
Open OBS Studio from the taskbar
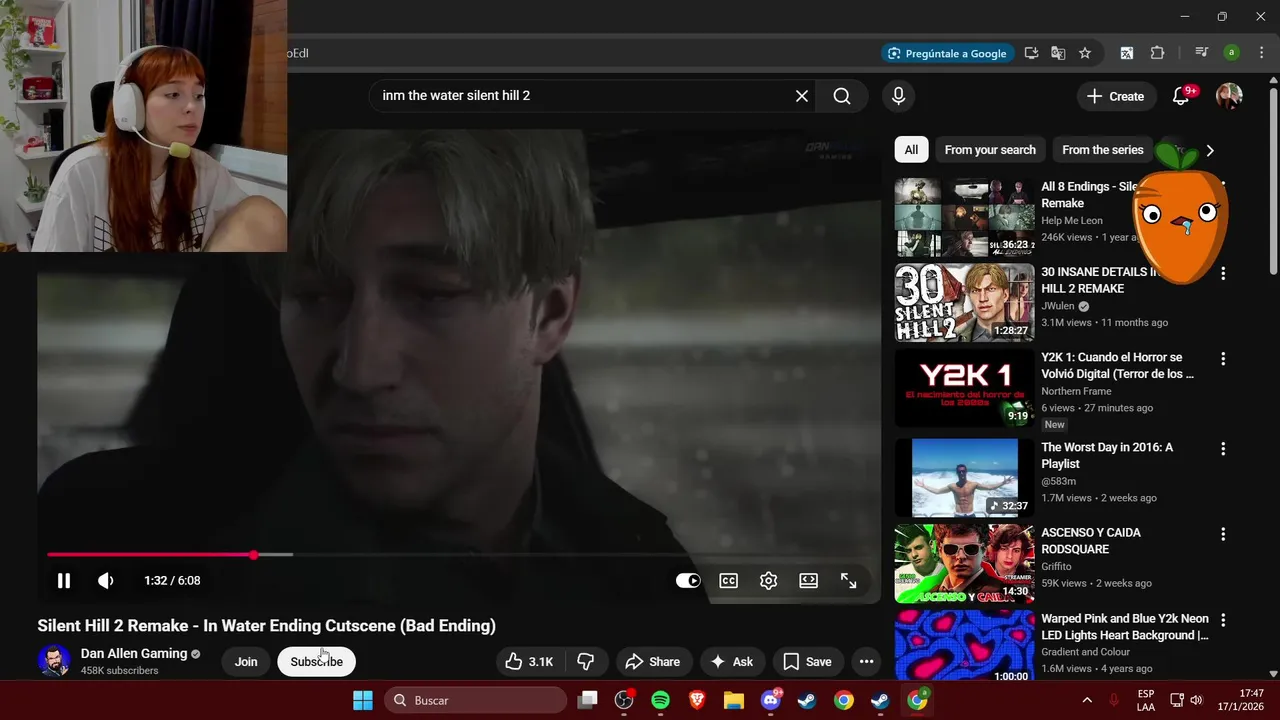624,700
